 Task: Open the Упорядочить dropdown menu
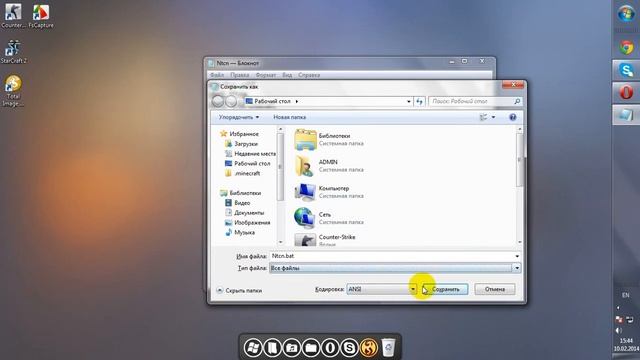(x=239, y=117)
